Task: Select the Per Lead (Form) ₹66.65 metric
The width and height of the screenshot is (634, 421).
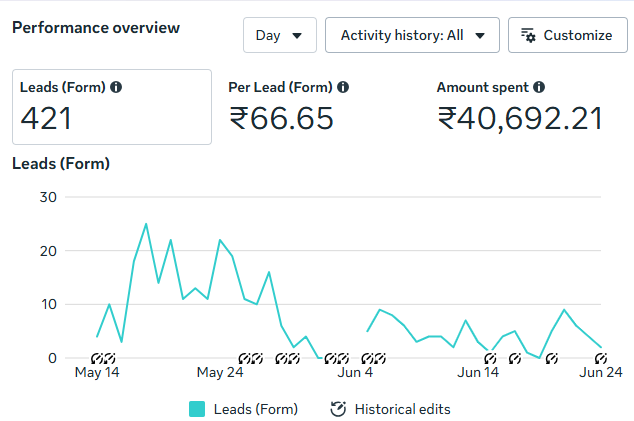Action: pos(289,107)
